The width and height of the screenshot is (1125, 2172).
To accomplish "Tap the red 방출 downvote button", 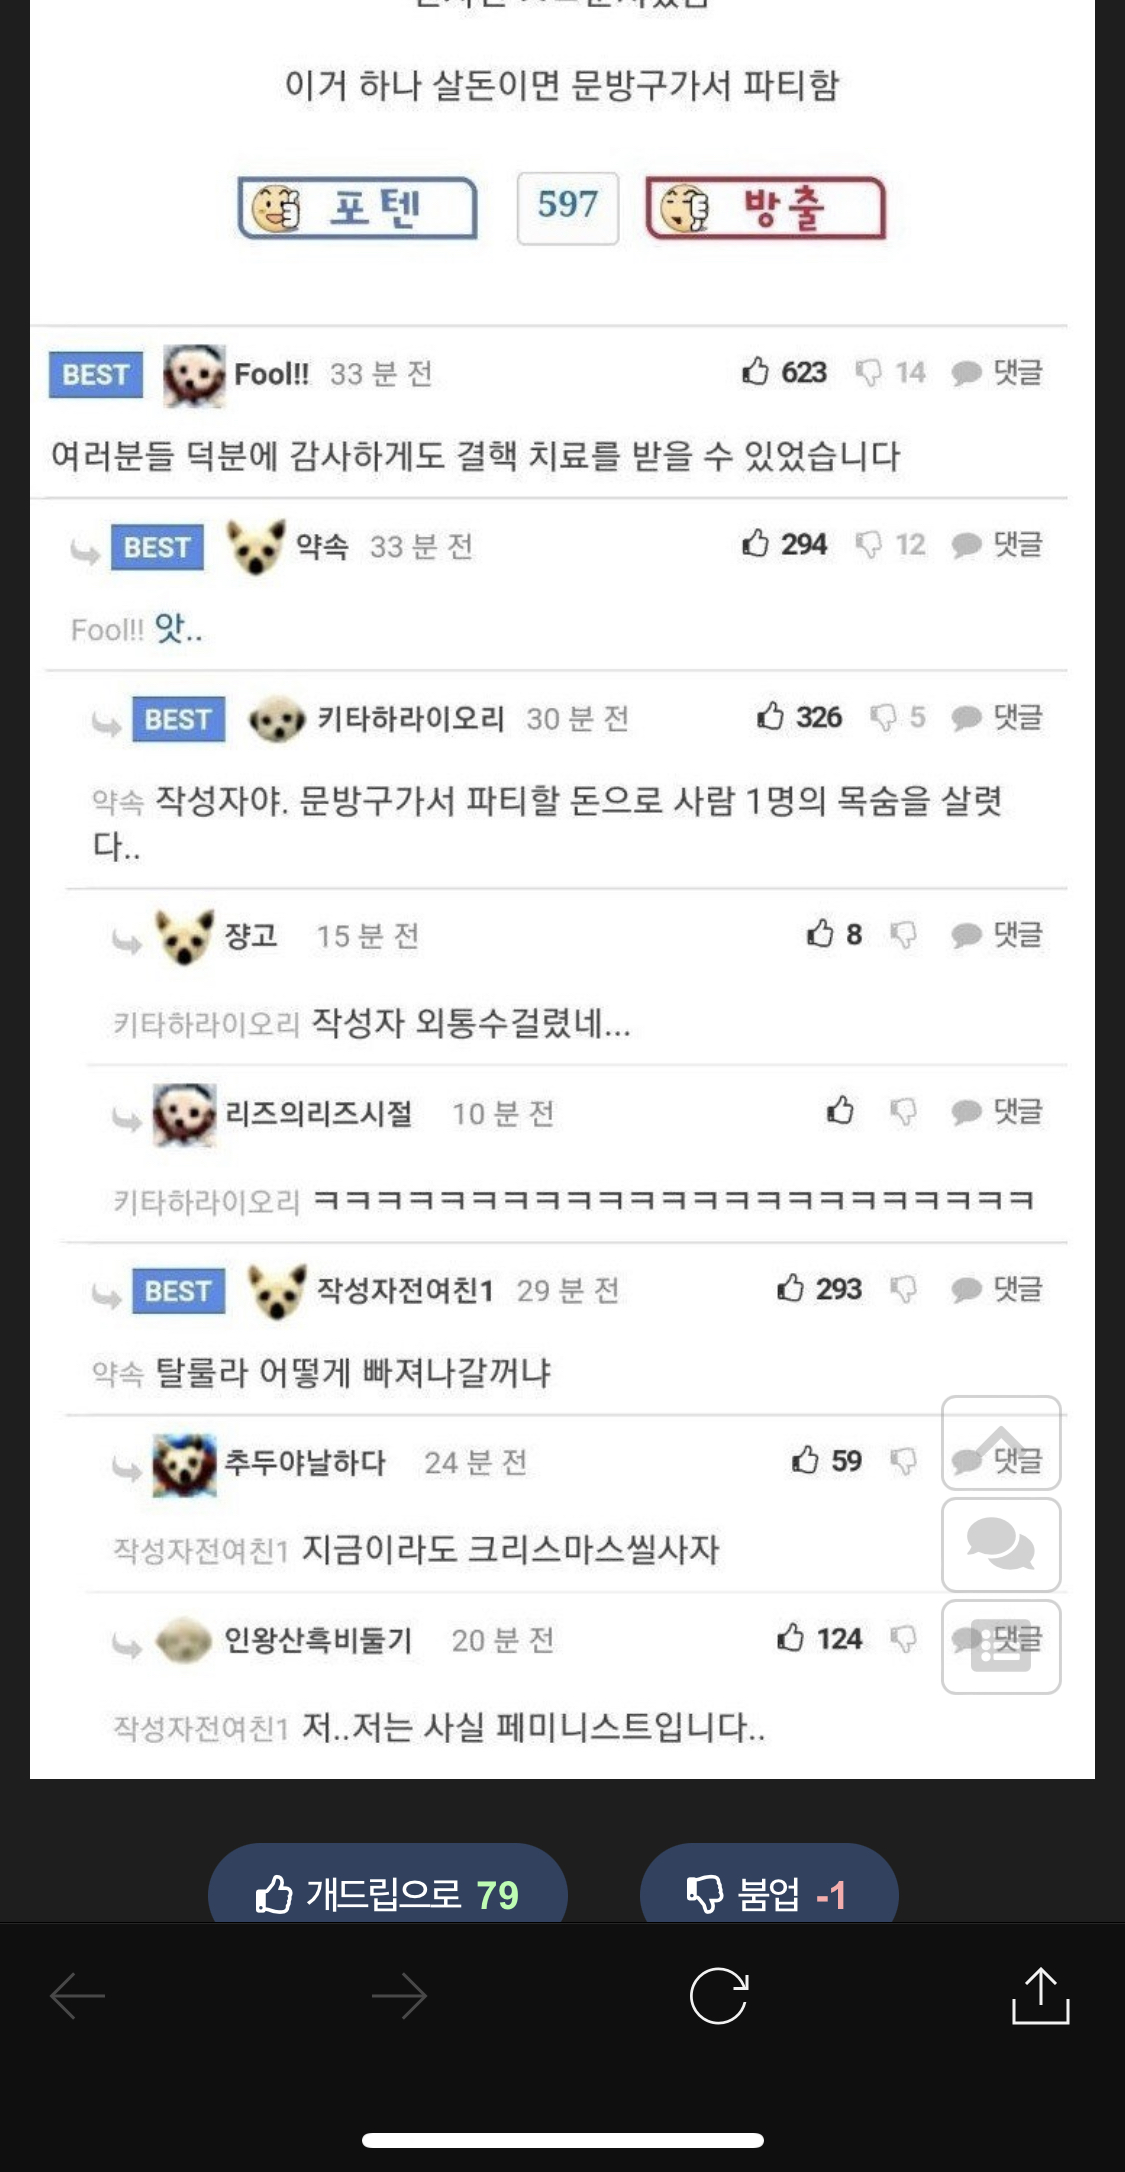I will [766, 208].
